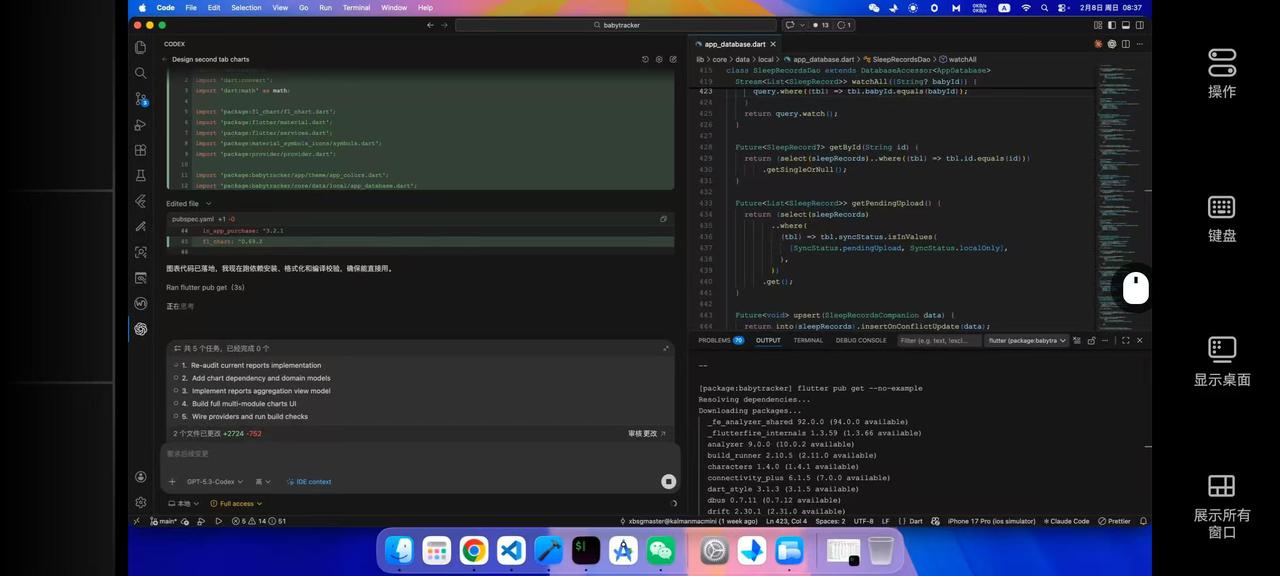
Task: Stop the running Codex task
Action: [668, 482]
